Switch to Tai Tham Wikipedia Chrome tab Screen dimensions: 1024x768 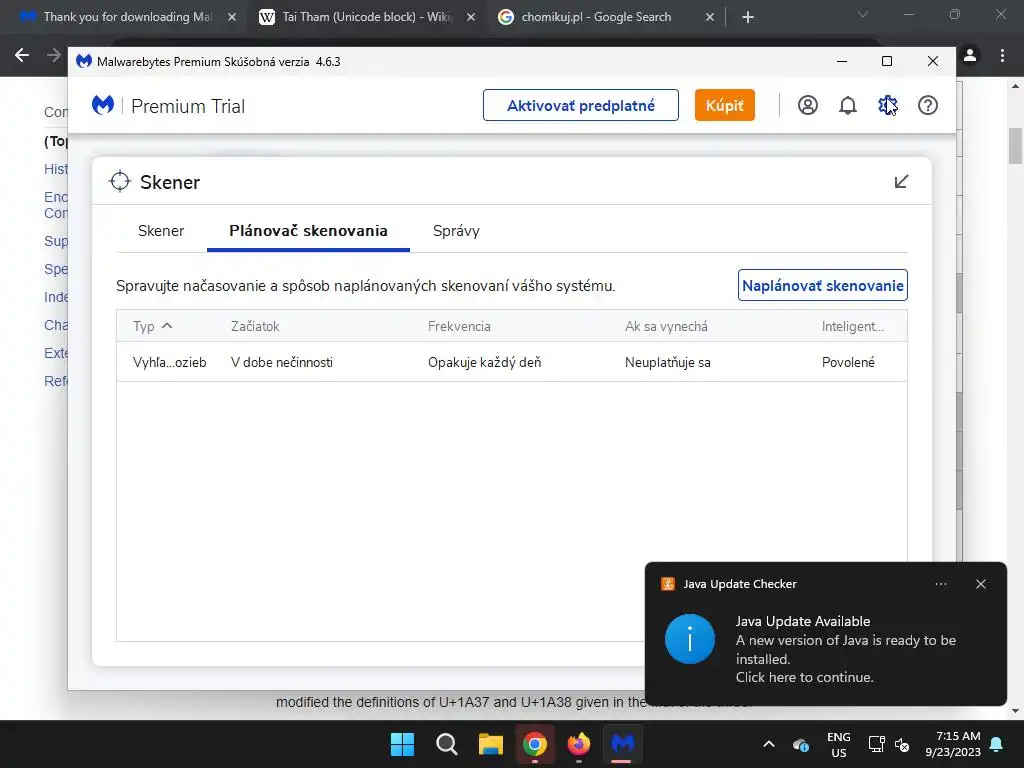click(x=366, y=17)
